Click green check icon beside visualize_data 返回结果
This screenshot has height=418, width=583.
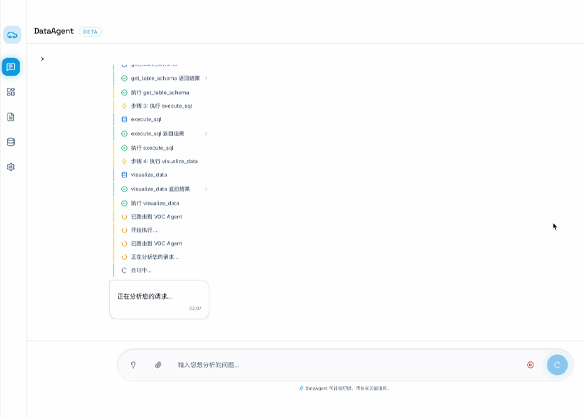[124, 189]
